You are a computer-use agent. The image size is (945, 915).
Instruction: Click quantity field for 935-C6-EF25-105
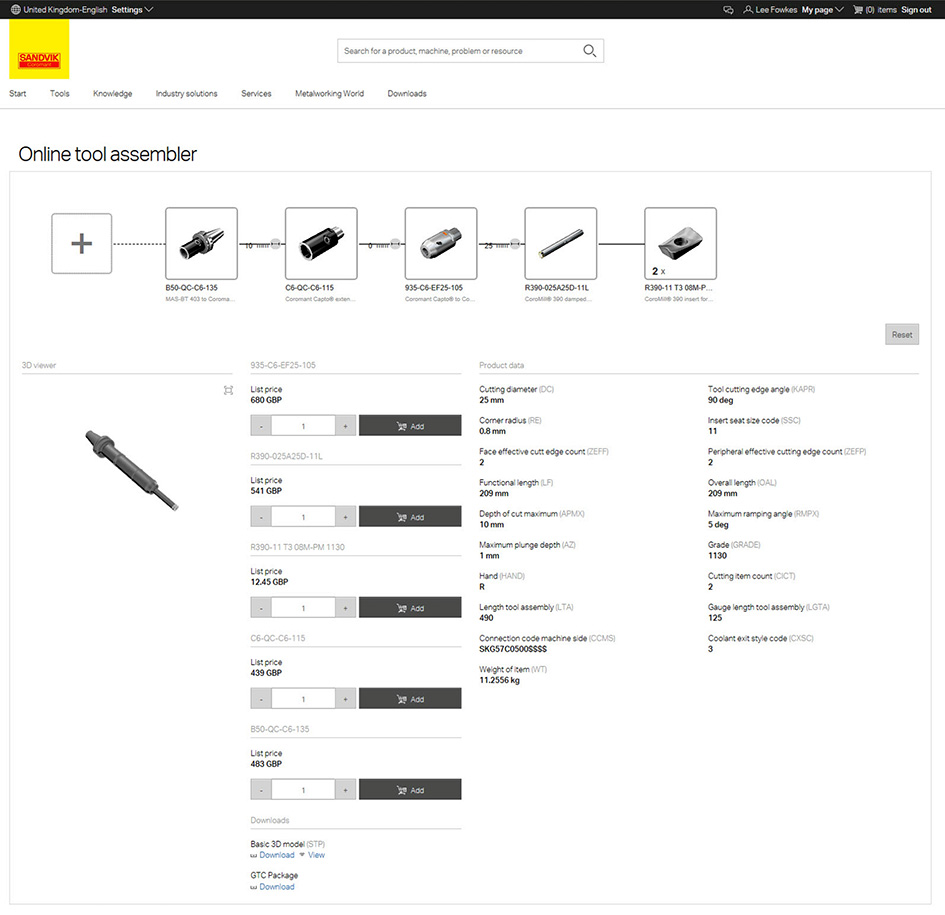[303, 426]
